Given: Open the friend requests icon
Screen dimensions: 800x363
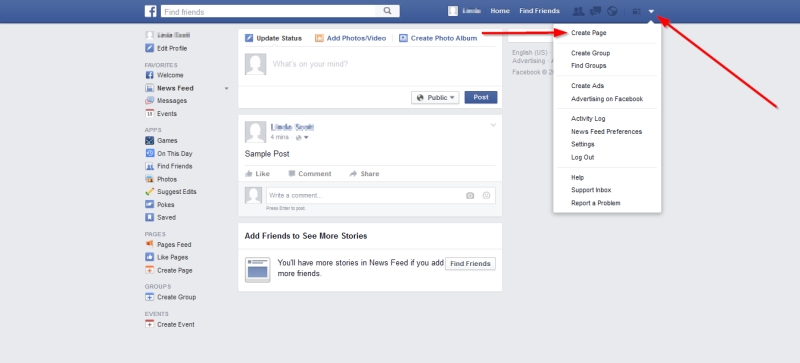Looking at the screenshot, I should 578,11.
